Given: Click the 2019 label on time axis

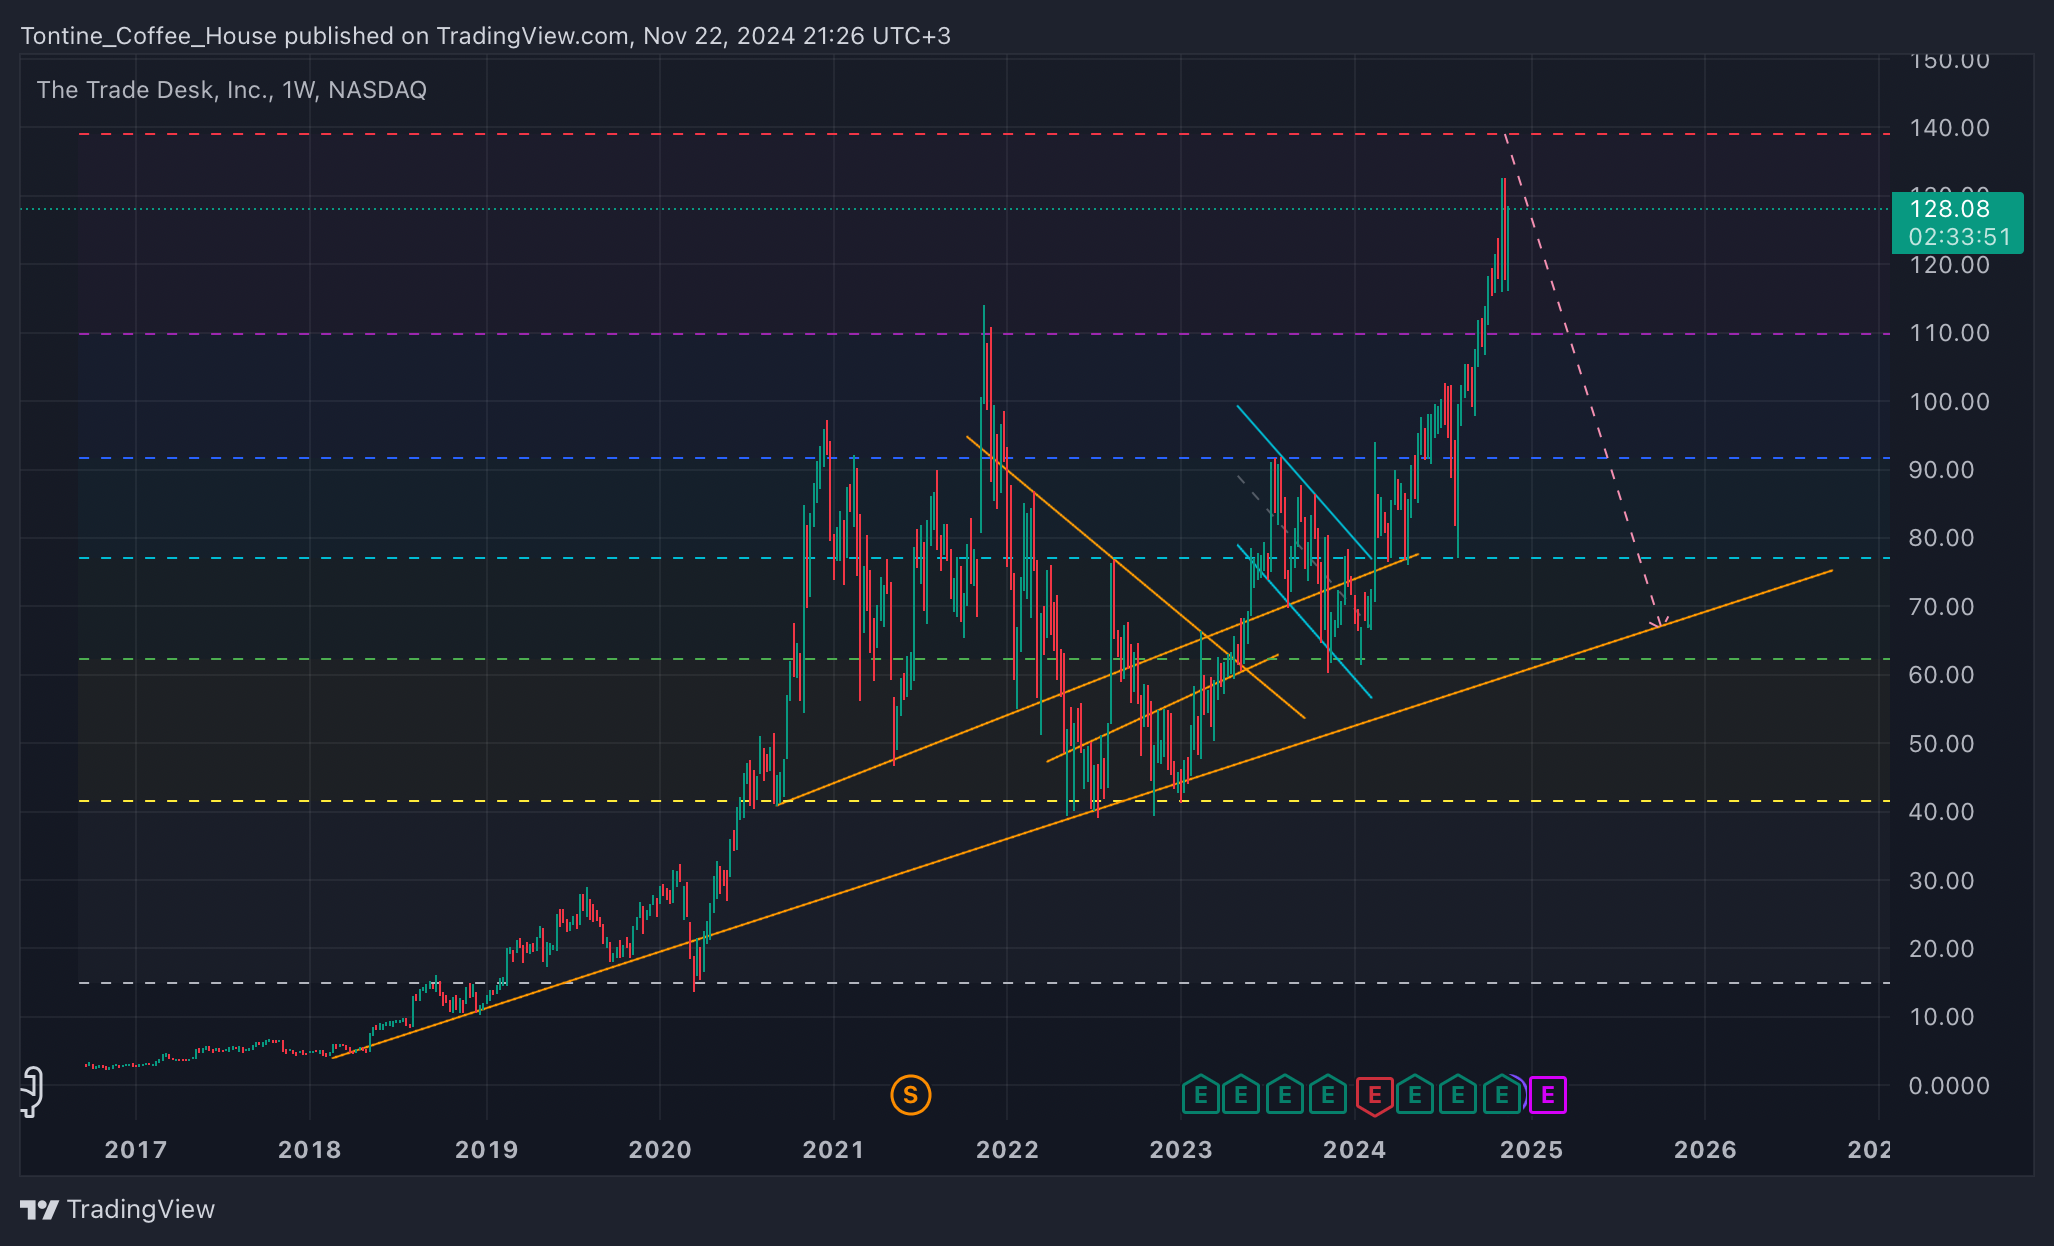Looking at the screenshot, I should (486, 1150).
